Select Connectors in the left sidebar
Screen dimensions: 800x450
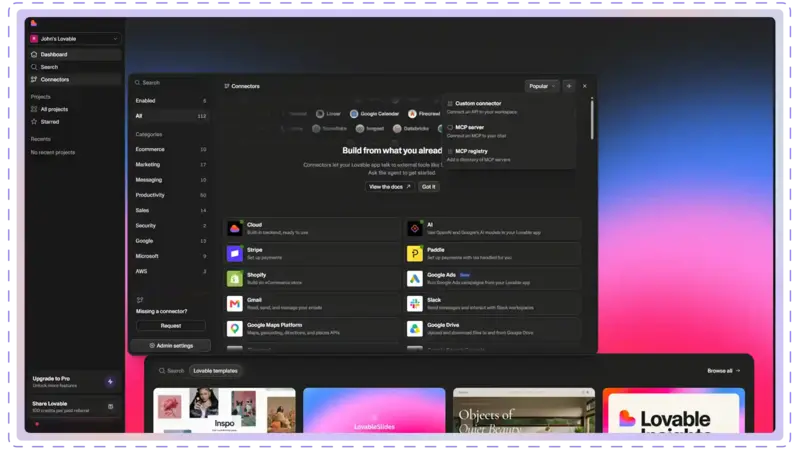tap(75, 80)
